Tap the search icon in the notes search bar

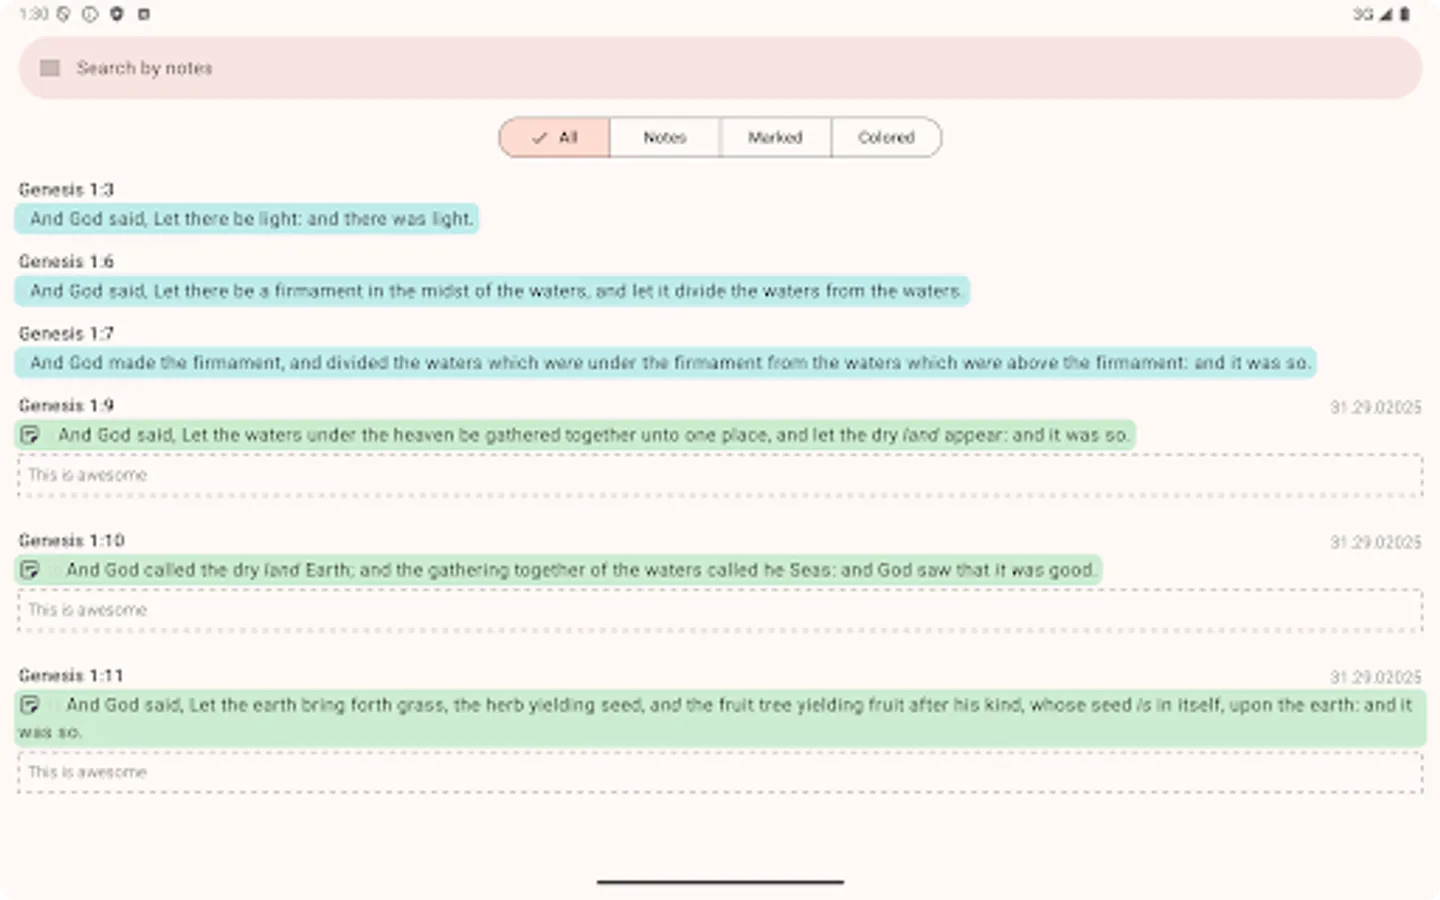coord(49,67)
